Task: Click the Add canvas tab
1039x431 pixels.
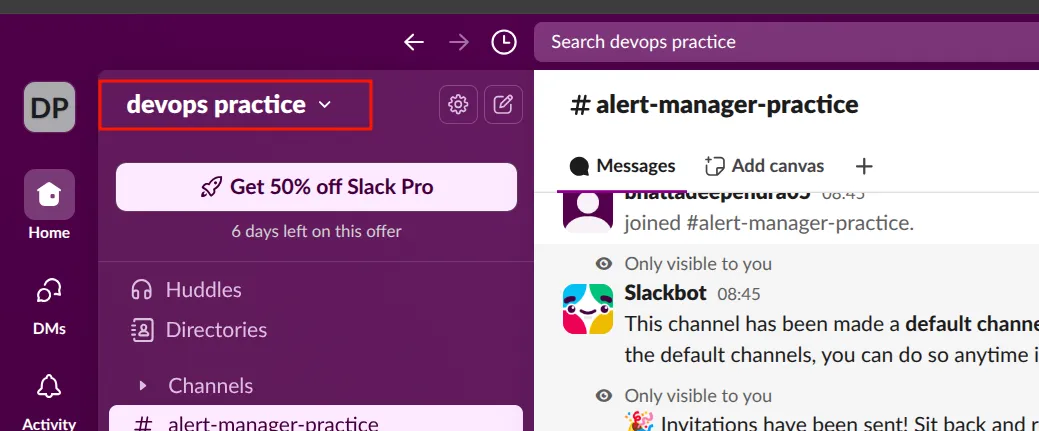Action: tap(764, 166)
